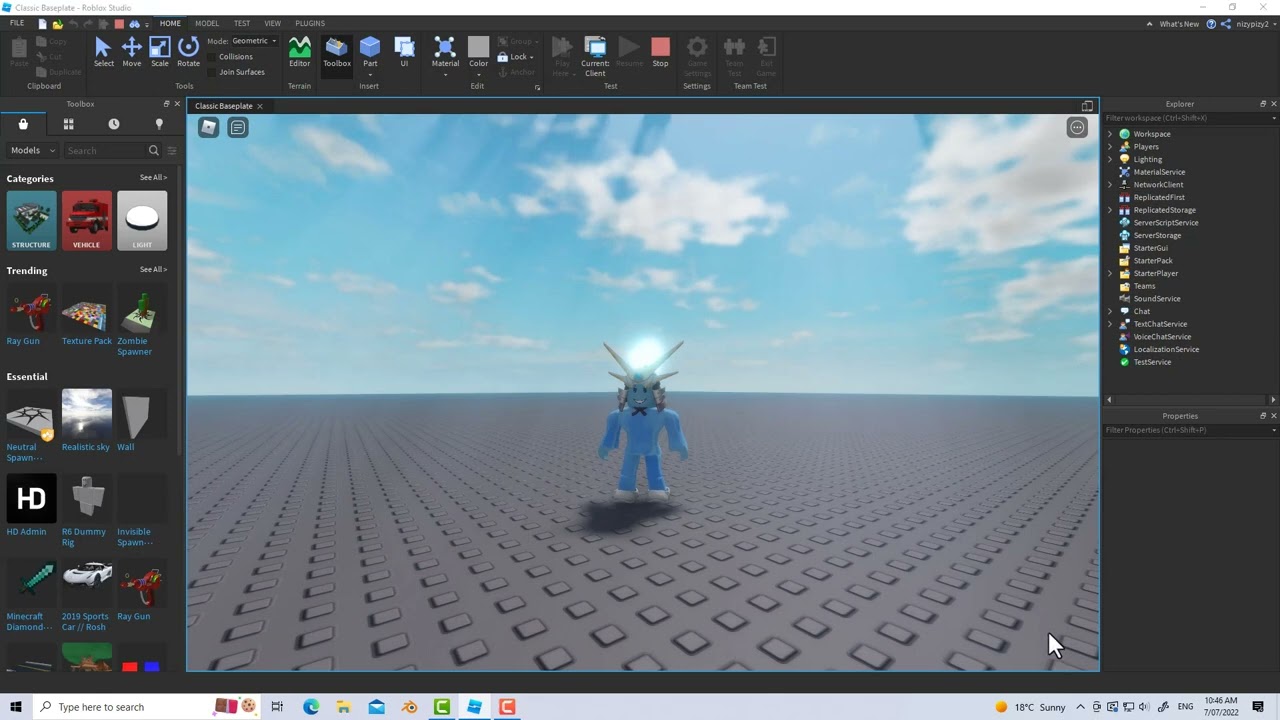Expand the Lighting tree node
Screen dimensions: 1280x720
[x=1110, y=159]
